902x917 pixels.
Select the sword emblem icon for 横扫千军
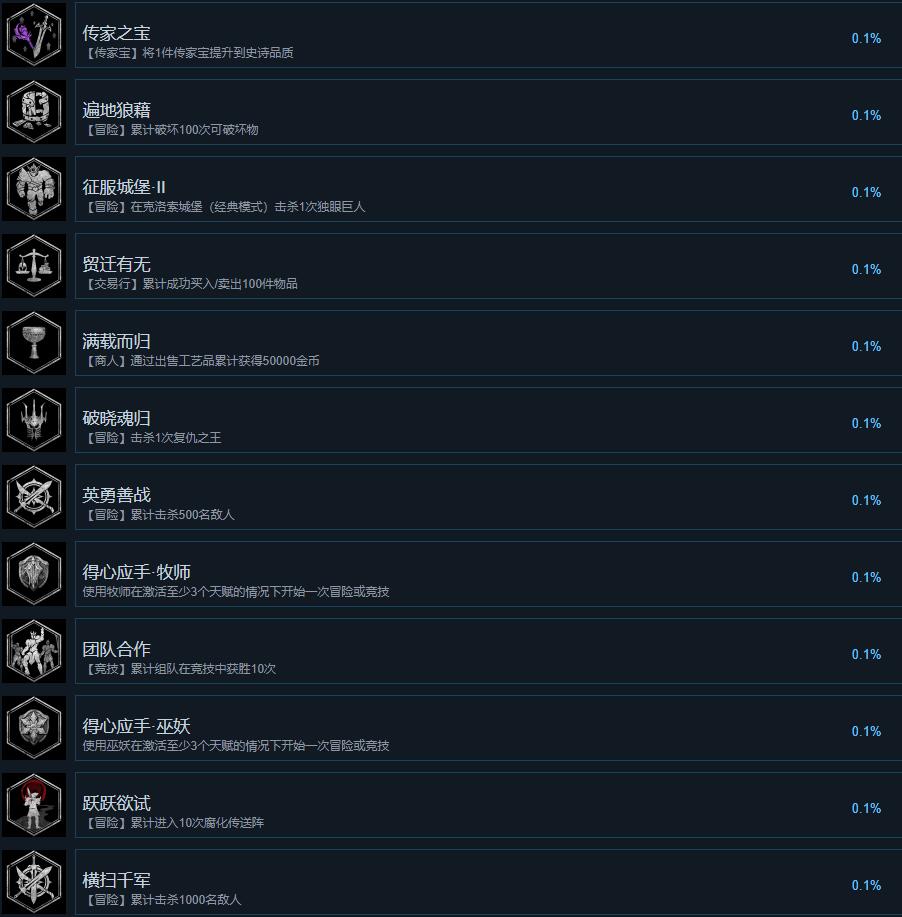(x=34, y=882)
